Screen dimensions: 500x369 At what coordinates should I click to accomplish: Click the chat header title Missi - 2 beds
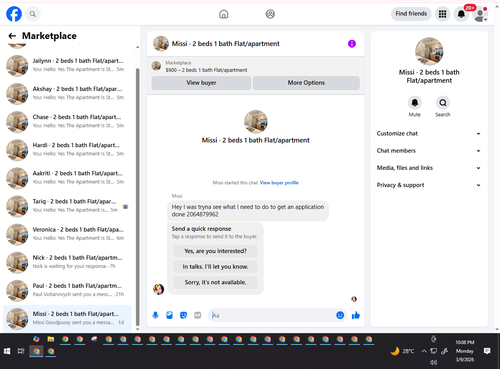225,44
